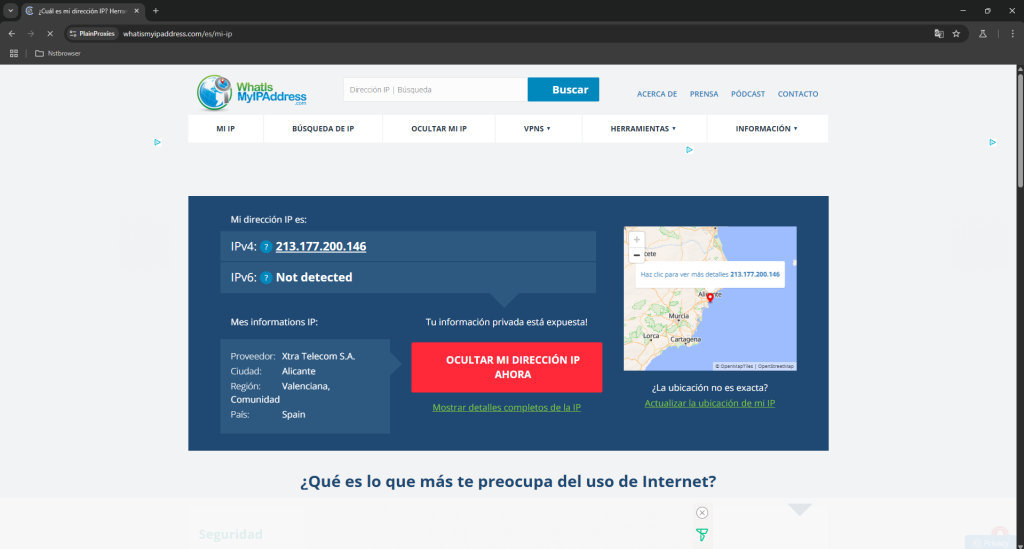The height and width of the screenshot is (549, 1024).
Task: Click the green ad provider icon at bottom
Action: [x=702, y=535]
